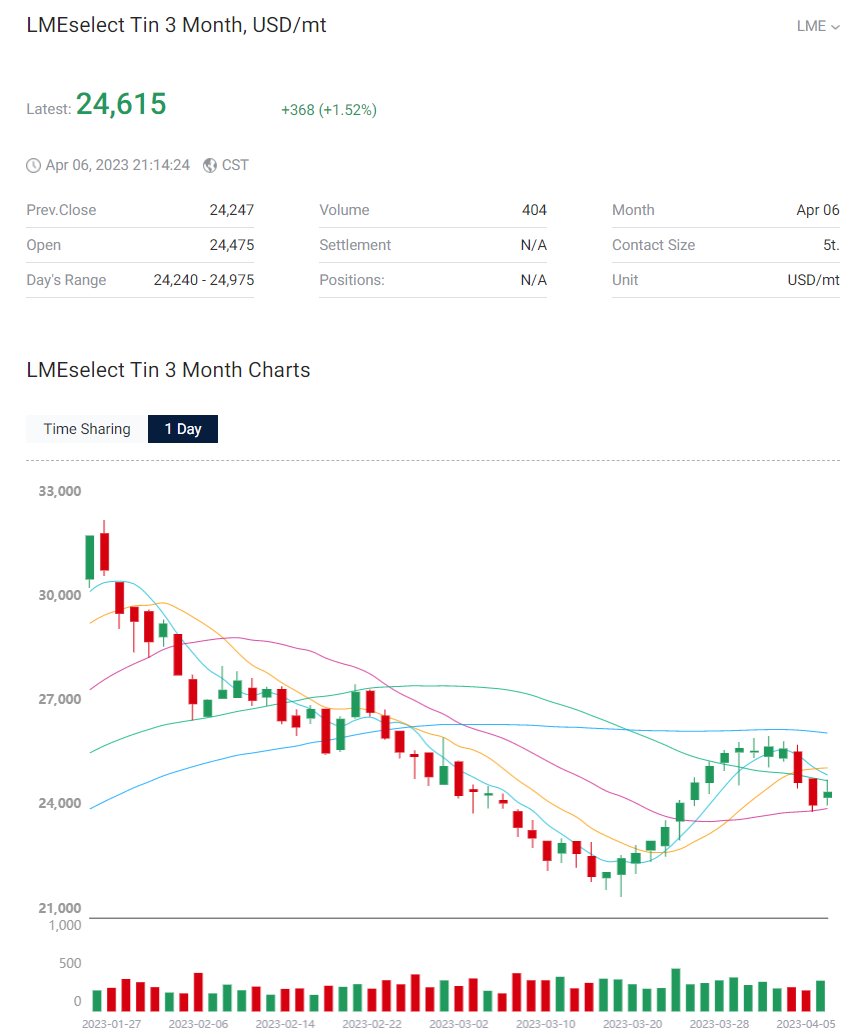Click the 27,000 price axis label
Image resolution: width=863 pixels, height=1036 pixels.
coord(59,699)
